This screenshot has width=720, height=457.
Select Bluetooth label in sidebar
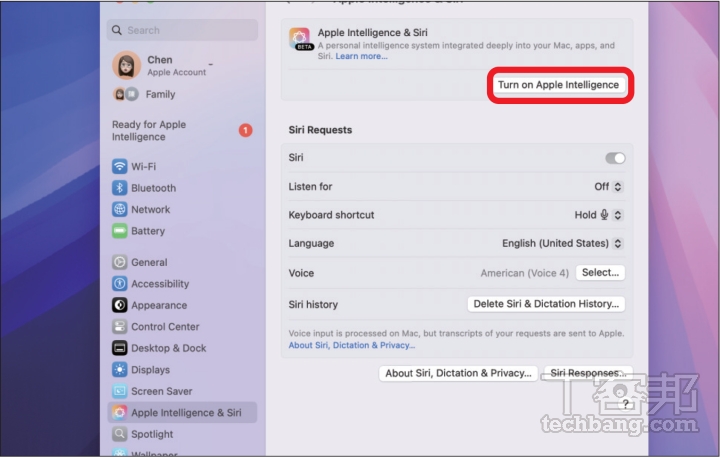(x=153, y=188)
